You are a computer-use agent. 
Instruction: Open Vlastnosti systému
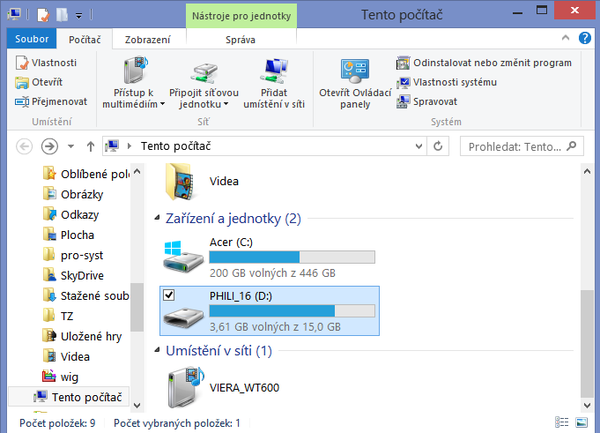[x=446, y=82]
